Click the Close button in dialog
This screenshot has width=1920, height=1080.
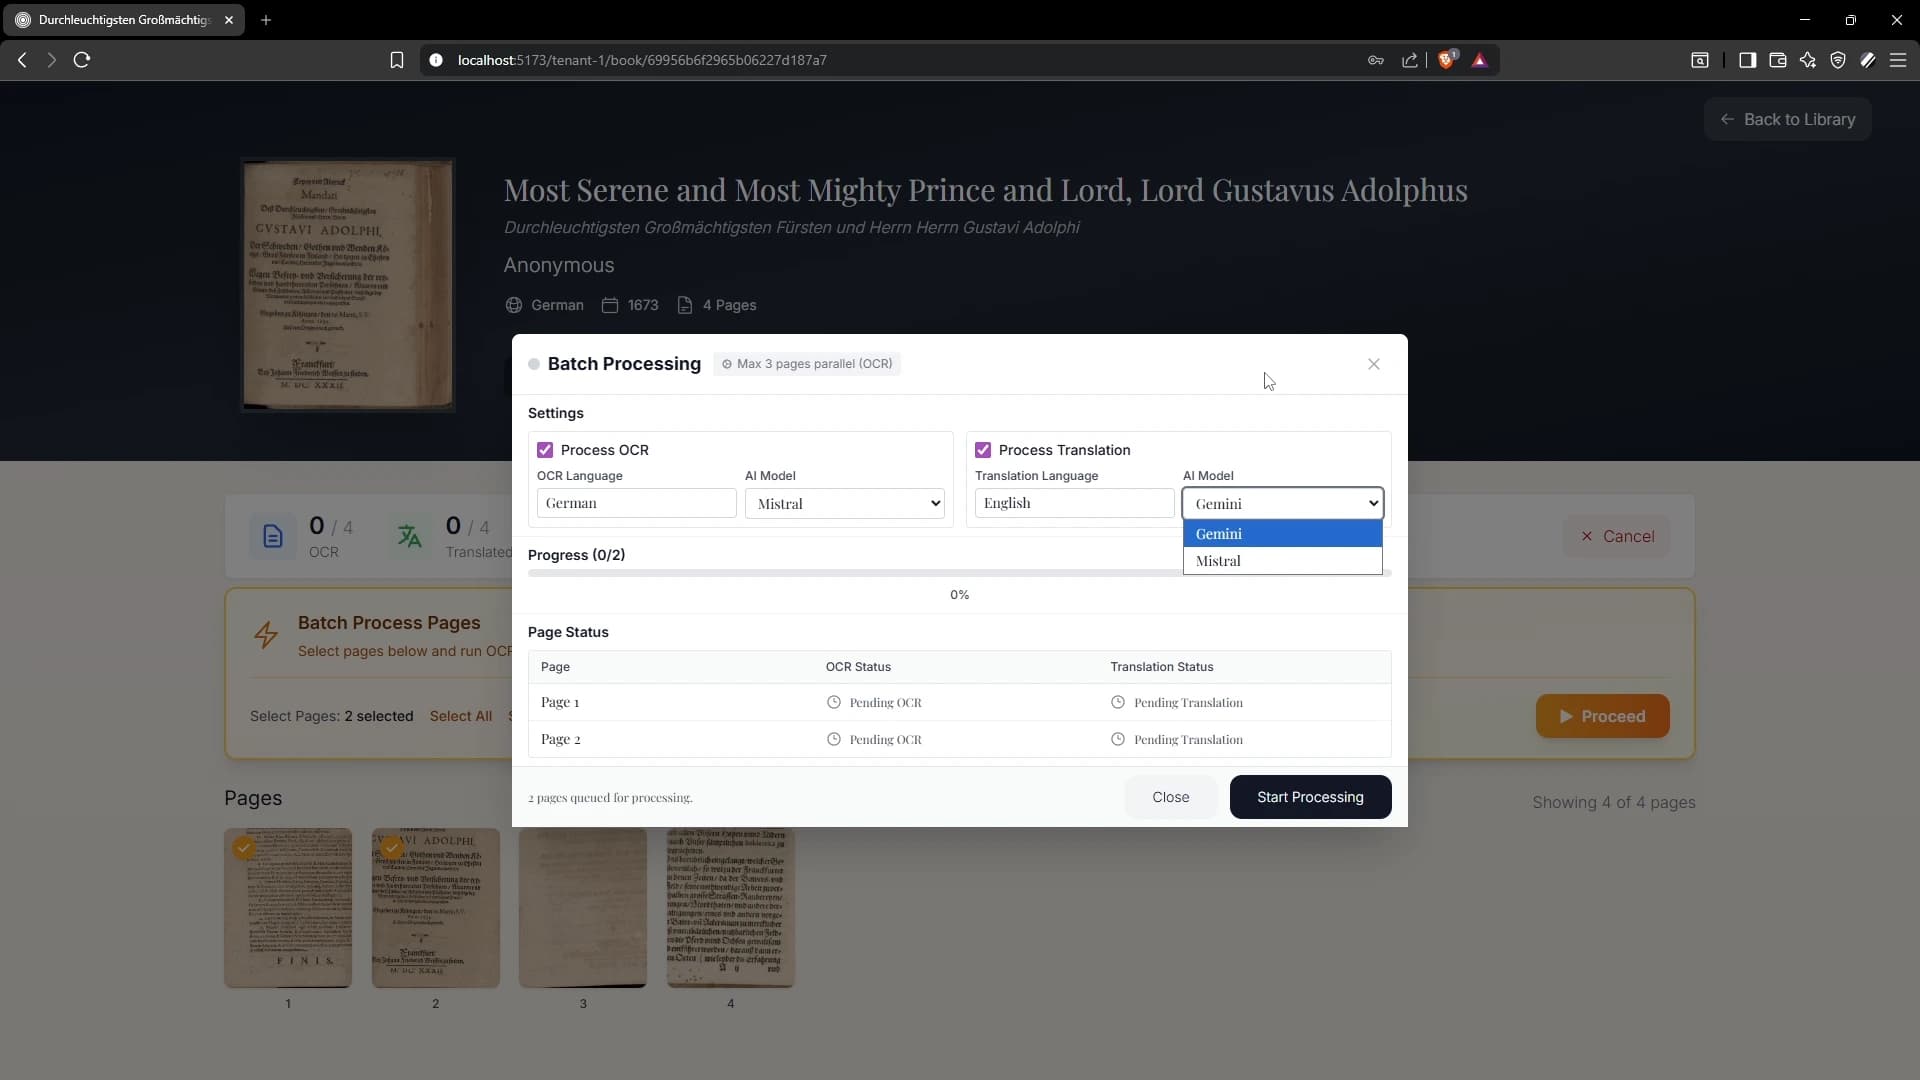click(1170, 797)
